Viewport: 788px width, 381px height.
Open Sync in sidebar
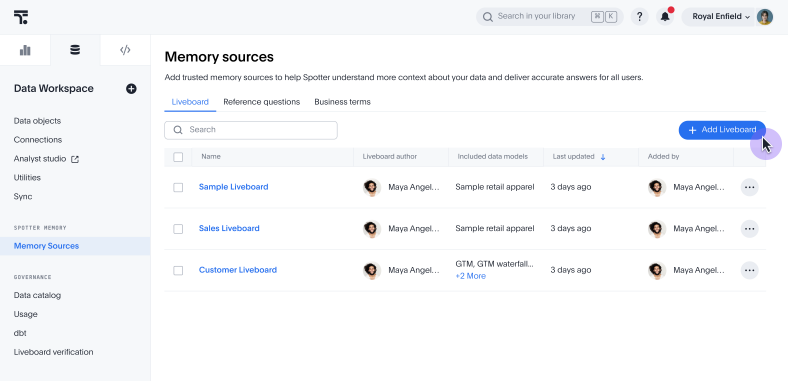(23, 197)
